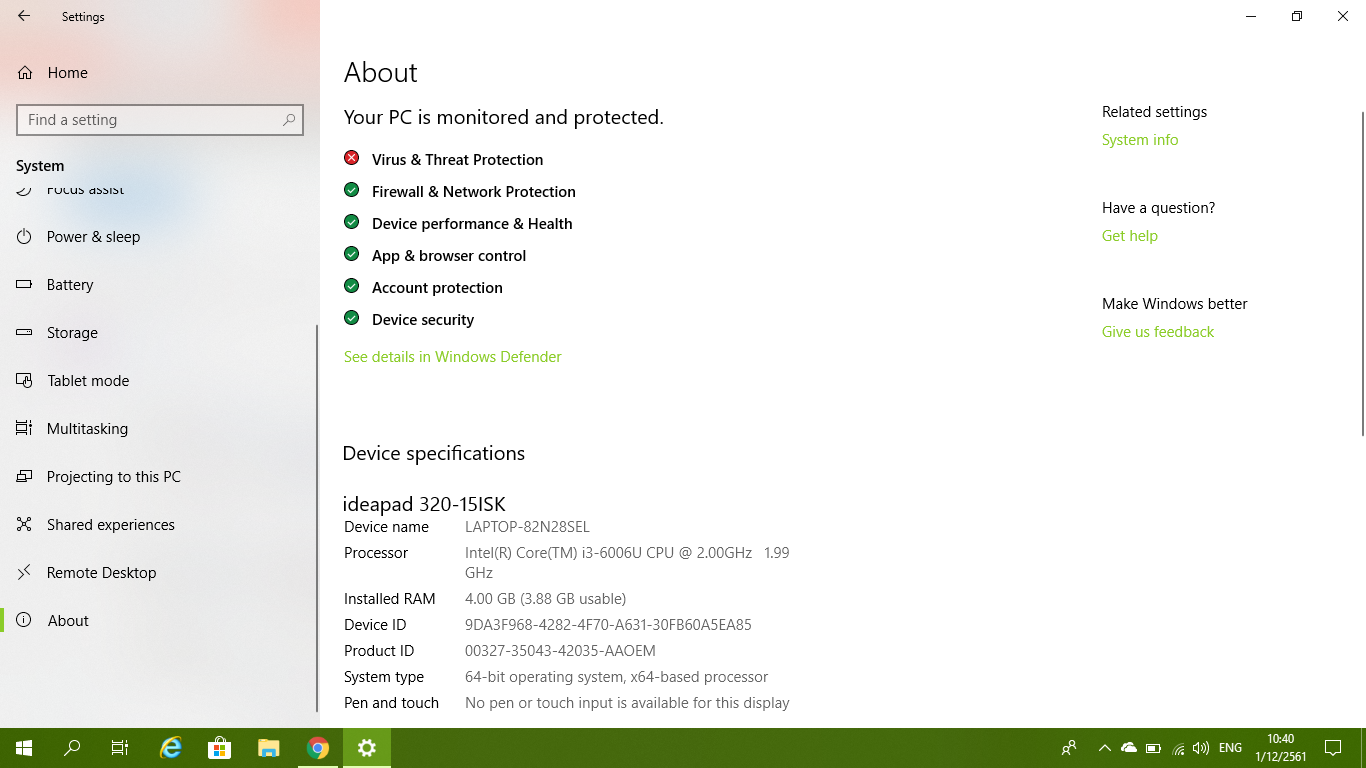Open See details in Windows Defender link
Image resolution: width=1366 pixels, height=768 pixels.
tap(453, 356)
